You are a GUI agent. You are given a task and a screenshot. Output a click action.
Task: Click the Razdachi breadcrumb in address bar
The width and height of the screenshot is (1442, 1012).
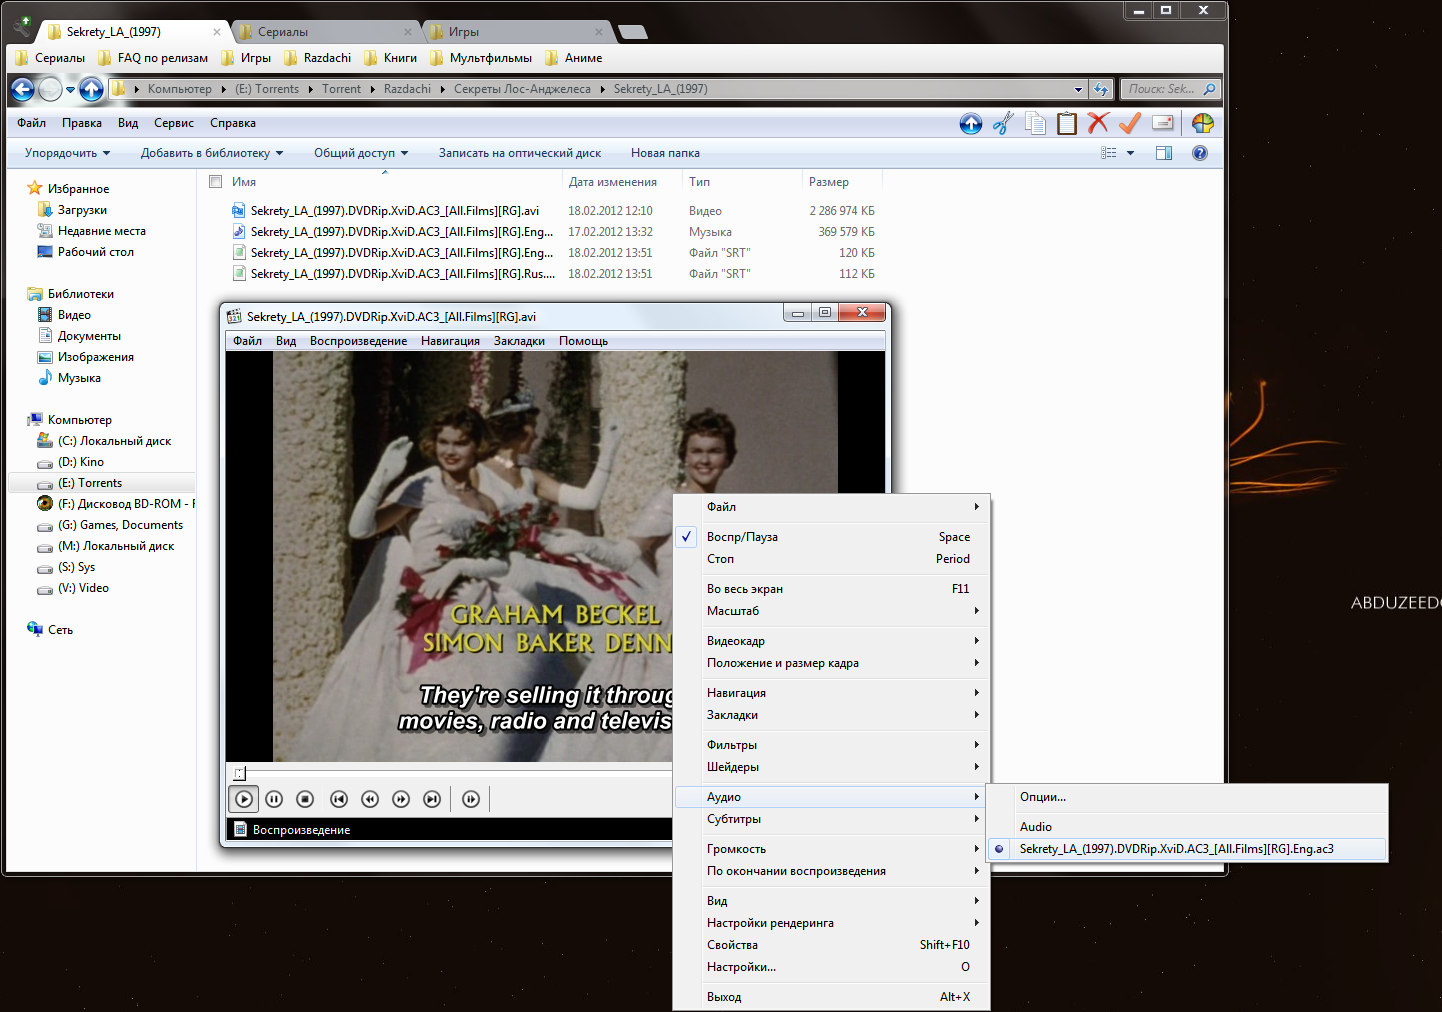tap(407, 89)
